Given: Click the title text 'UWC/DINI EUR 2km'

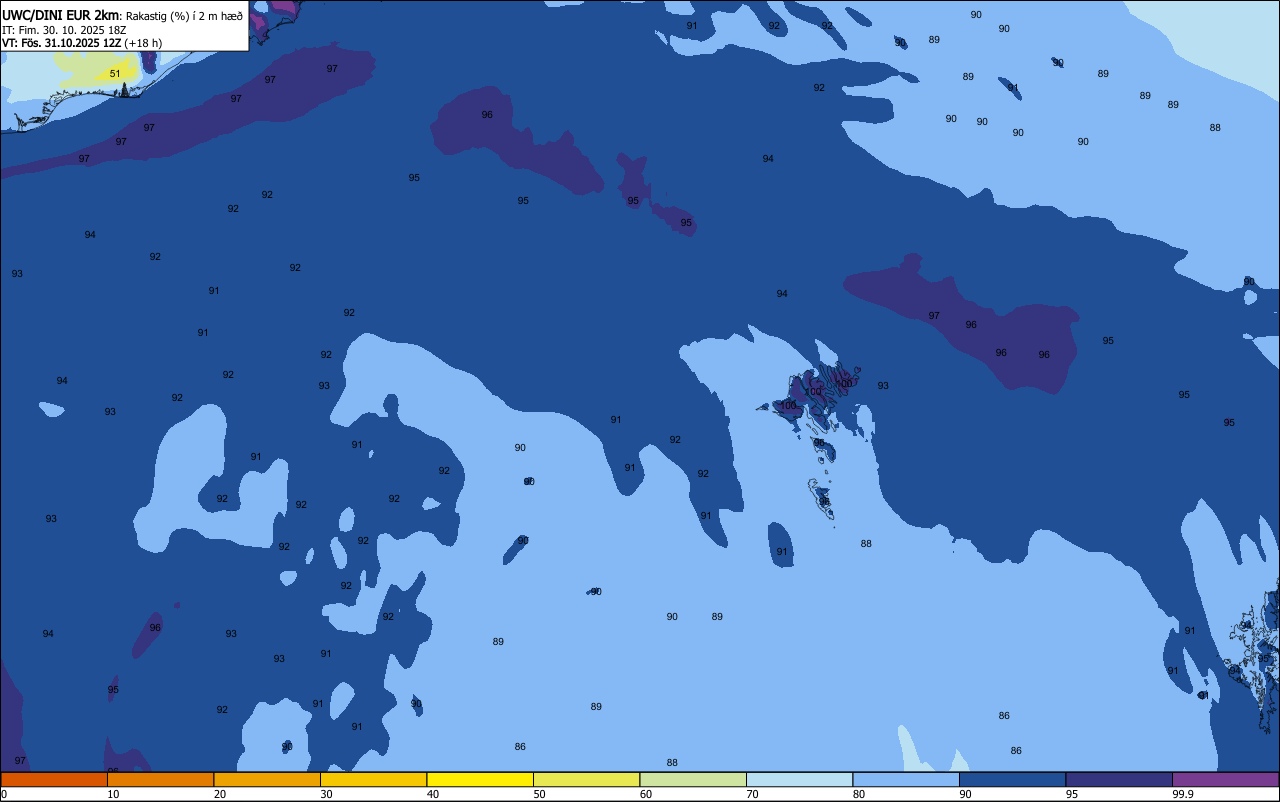Looking at the screenshot, I should pos(61,15).
